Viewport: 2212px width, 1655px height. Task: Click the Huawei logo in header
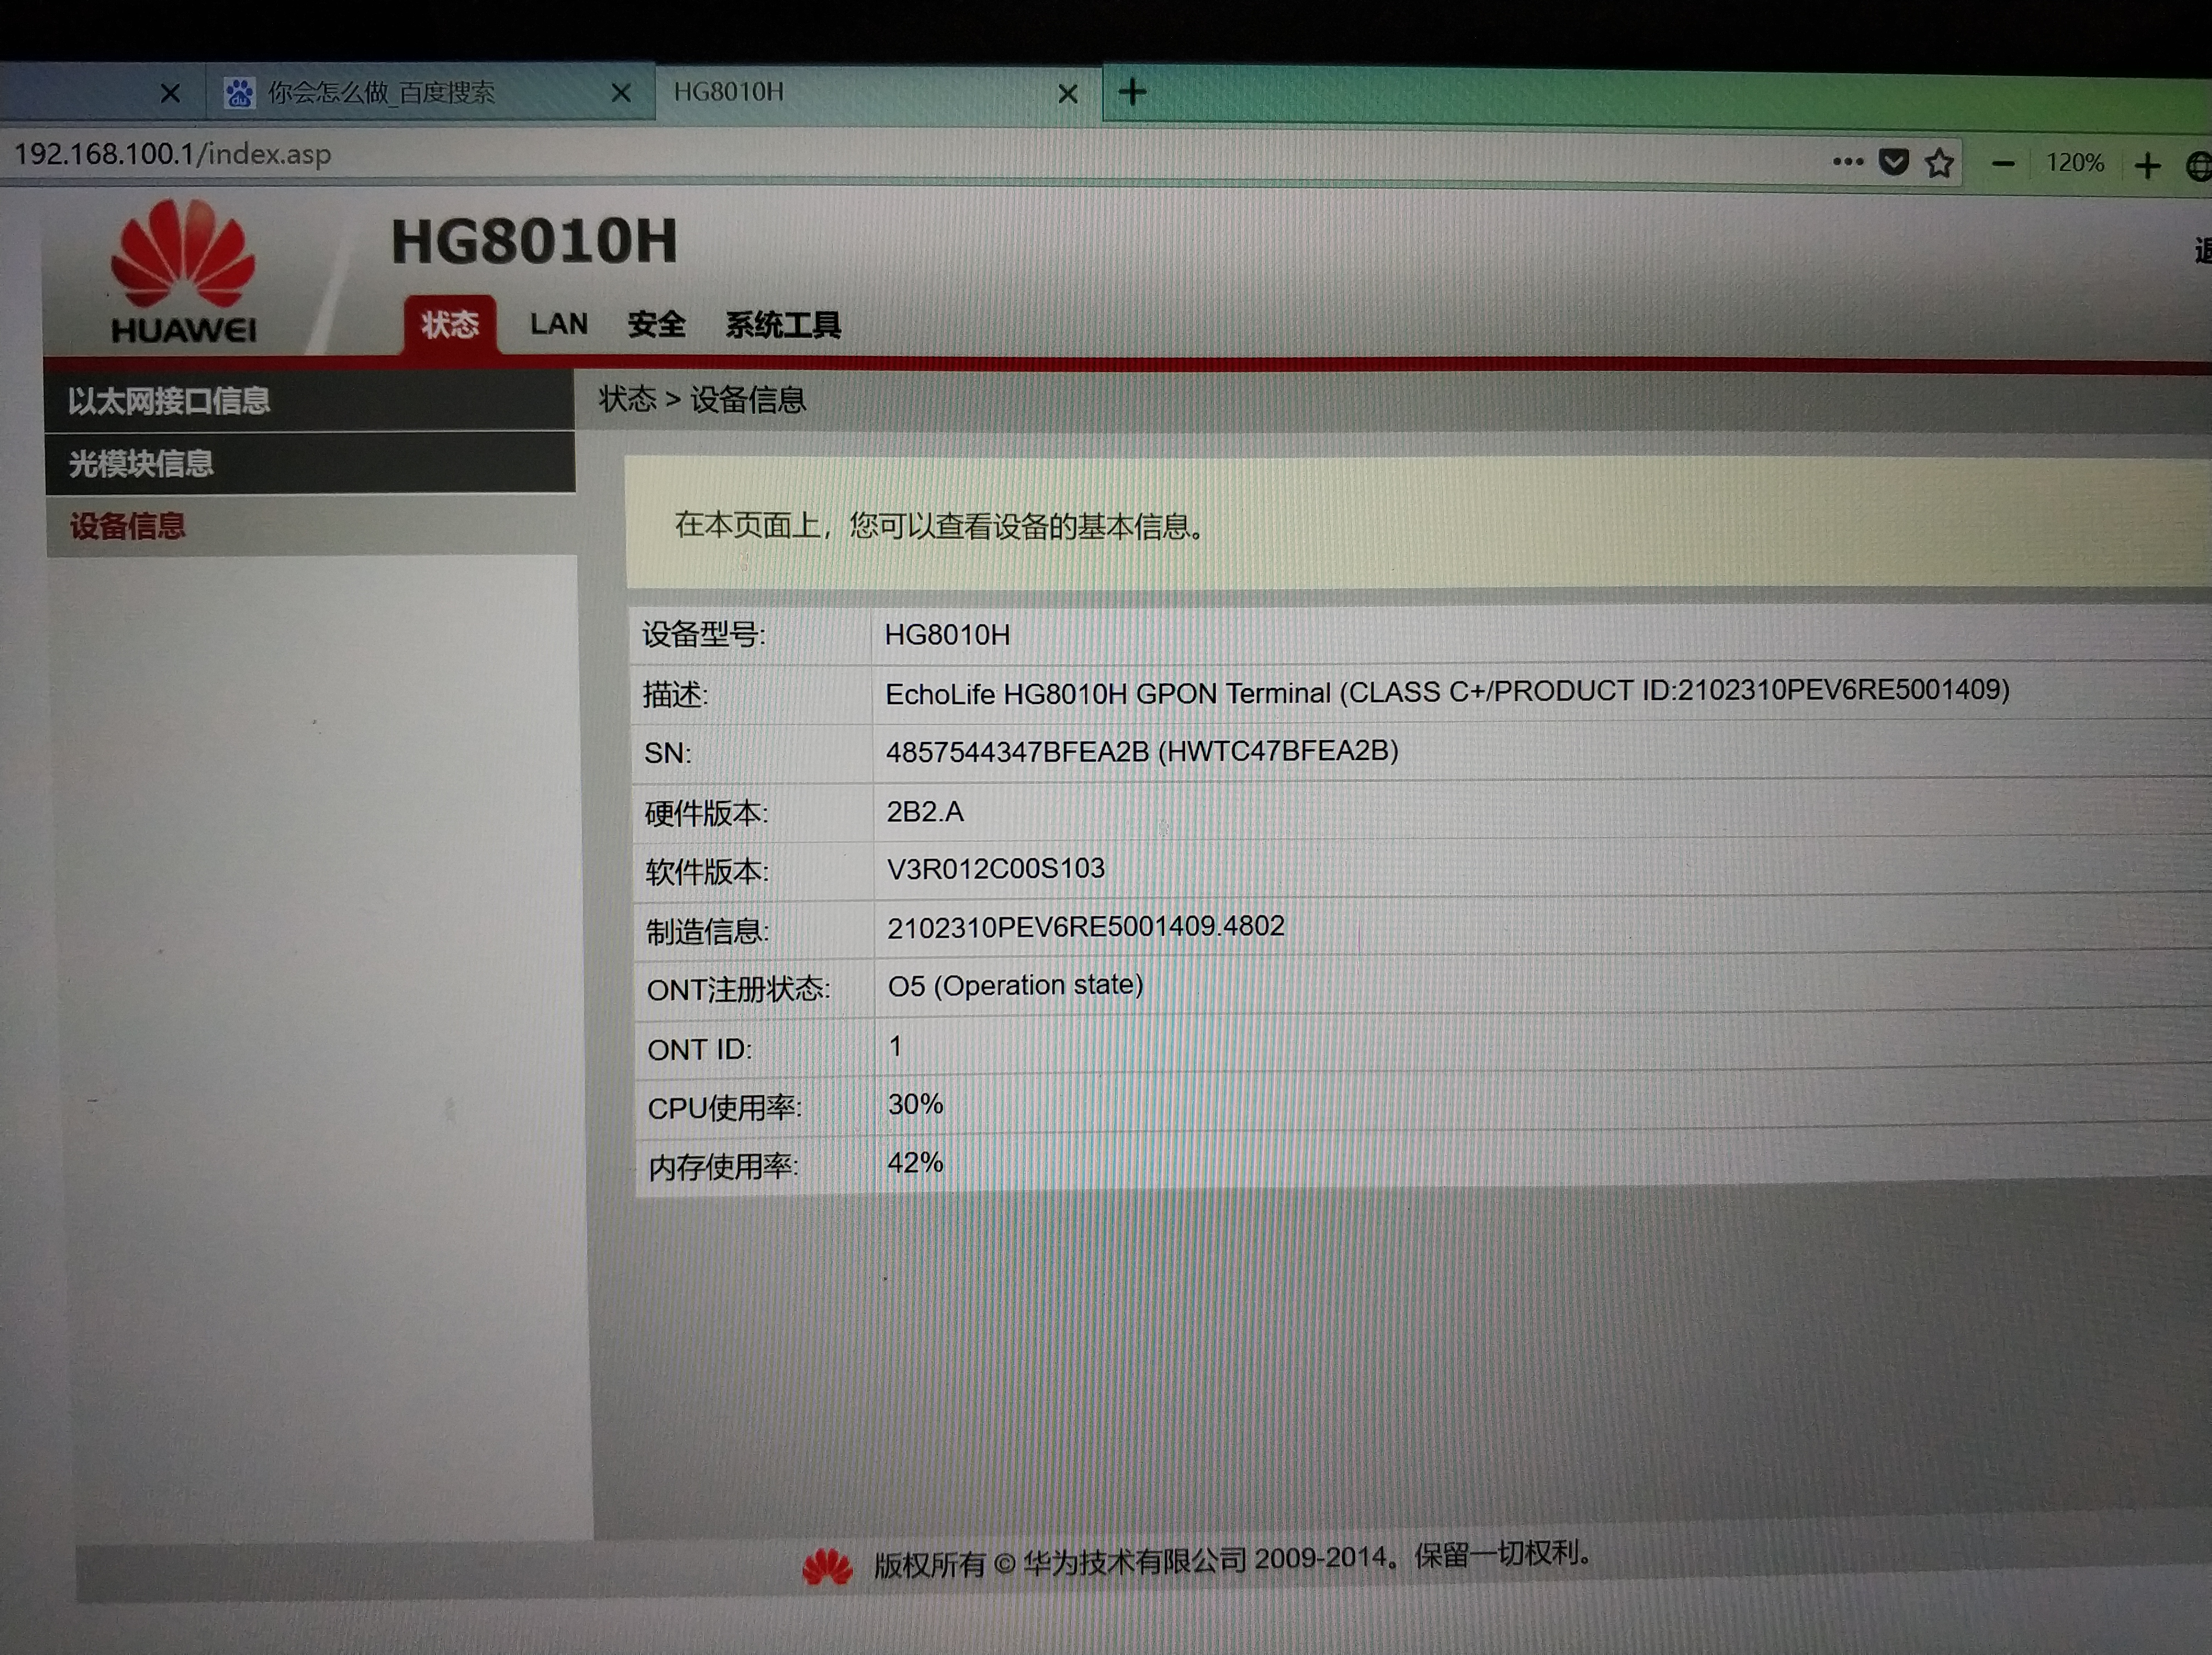pos(183,270)
